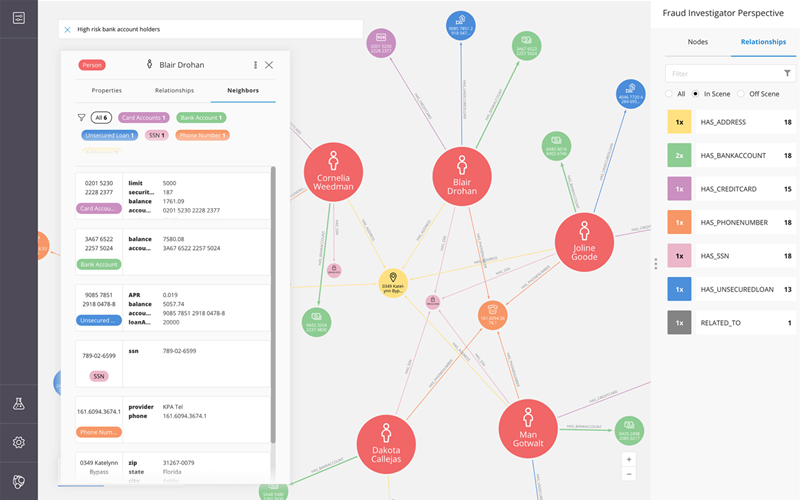Toggle the Card Accounts 1 filter chip
The image size is (800, 500).
(144, 117)
